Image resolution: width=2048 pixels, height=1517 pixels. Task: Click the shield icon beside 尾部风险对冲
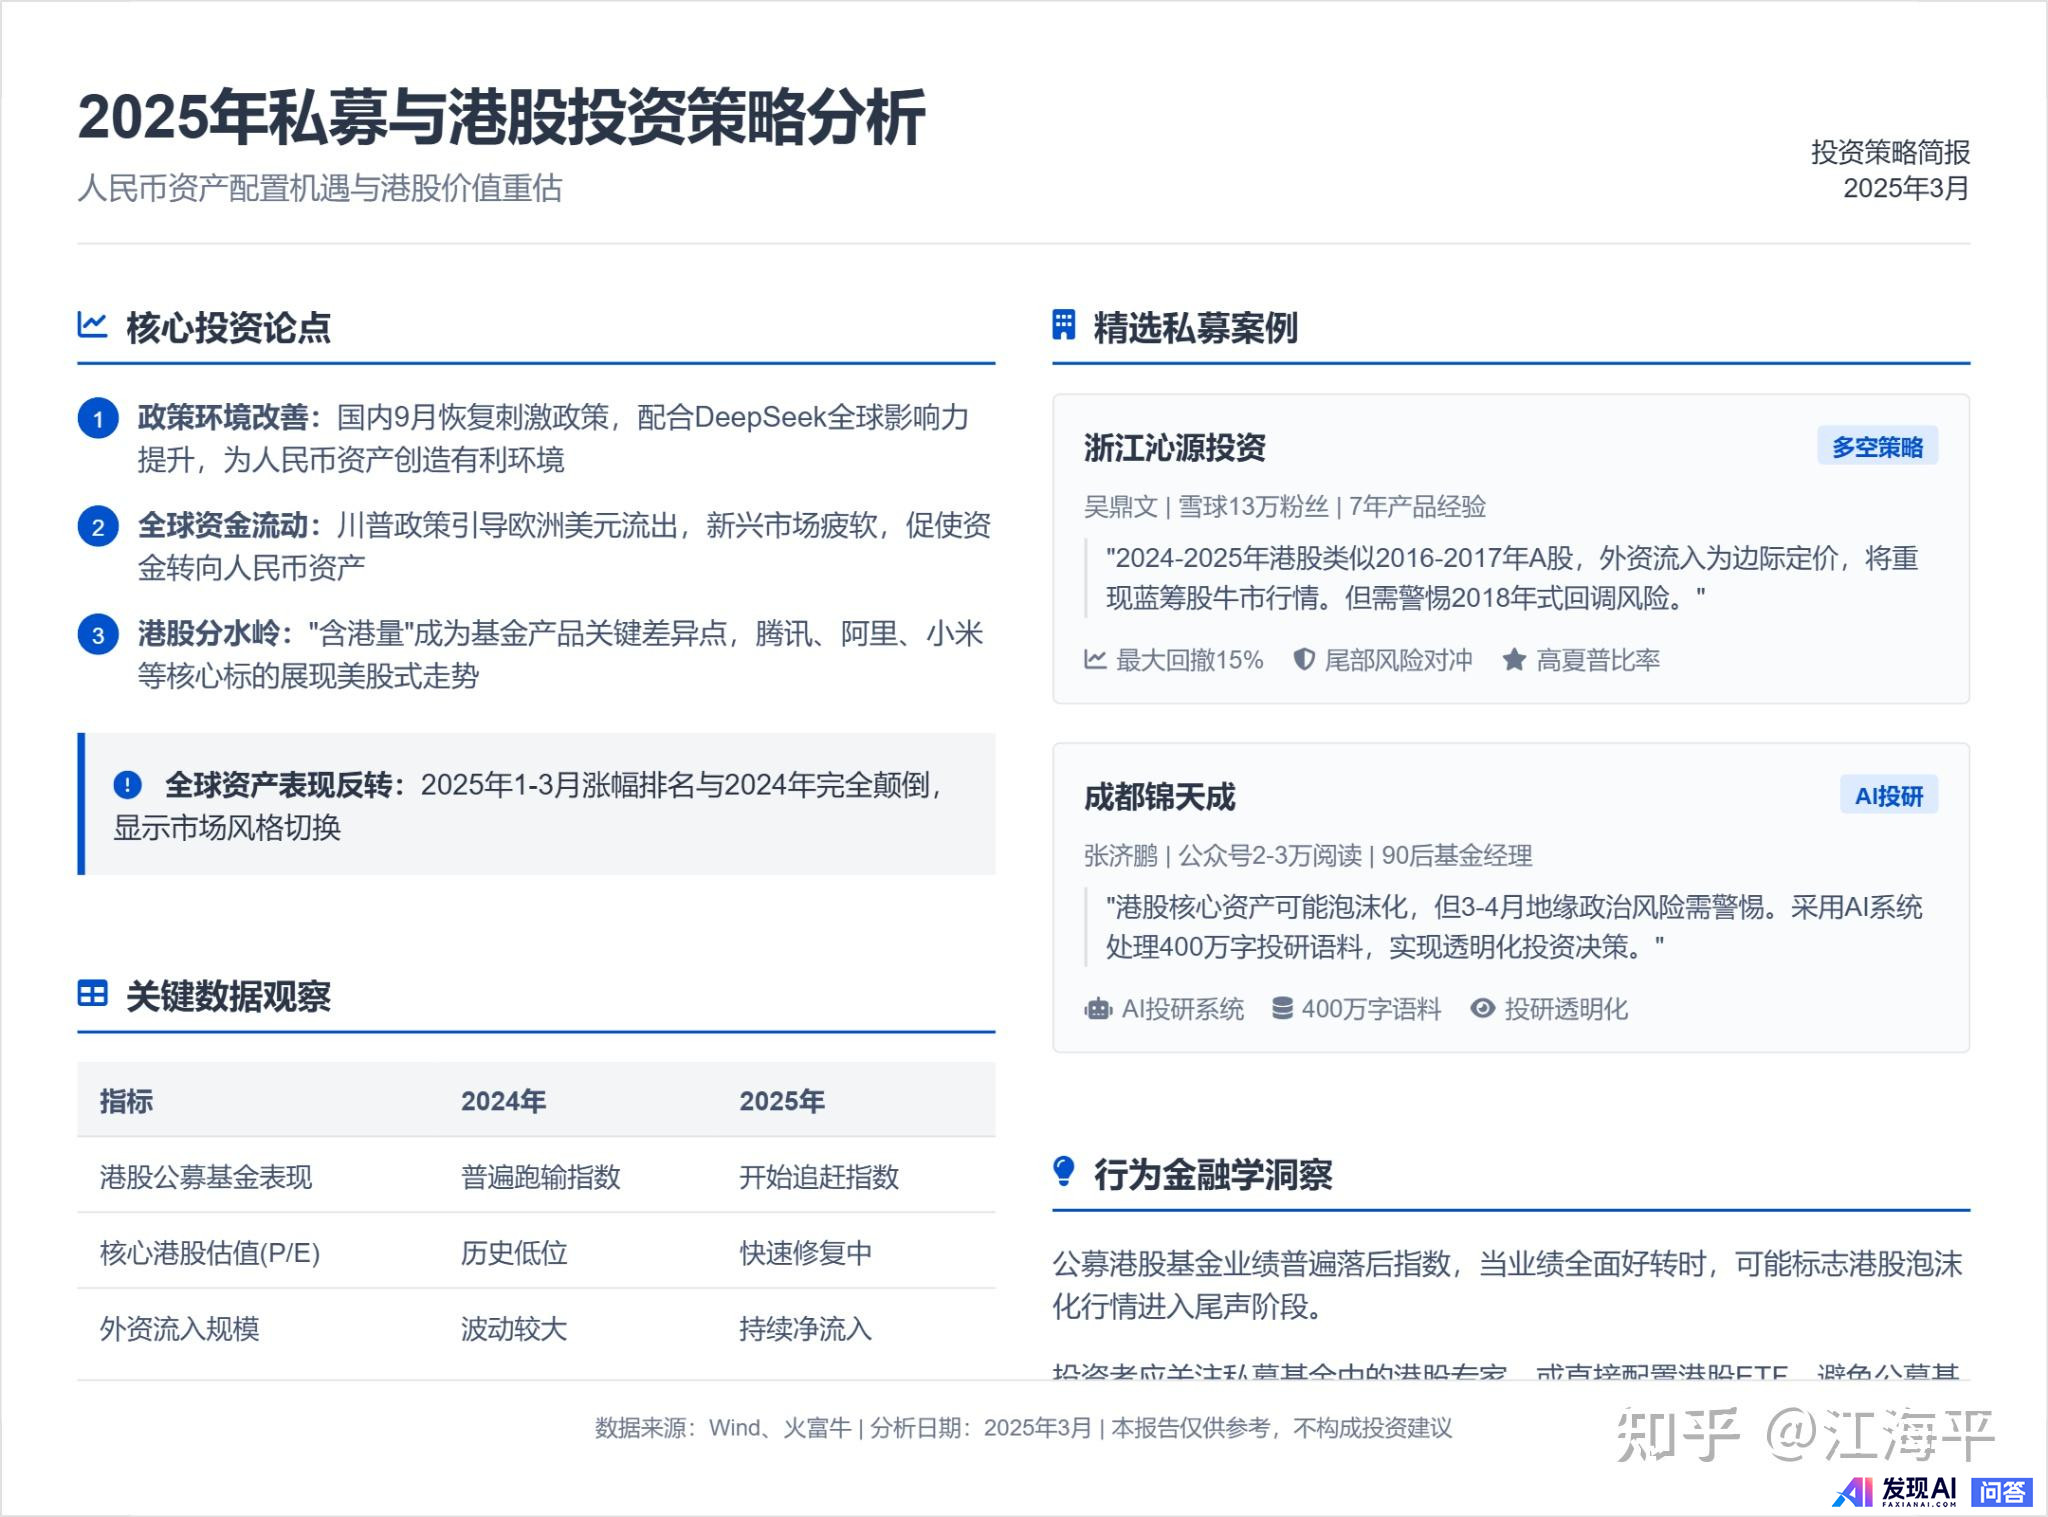pos(1304,660)
